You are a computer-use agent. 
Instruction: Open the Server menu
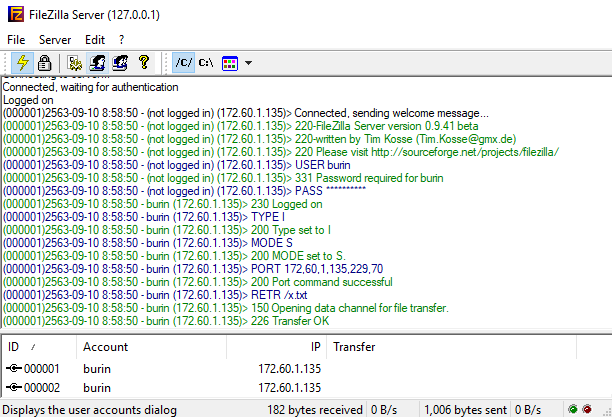[x=55, y=38]
